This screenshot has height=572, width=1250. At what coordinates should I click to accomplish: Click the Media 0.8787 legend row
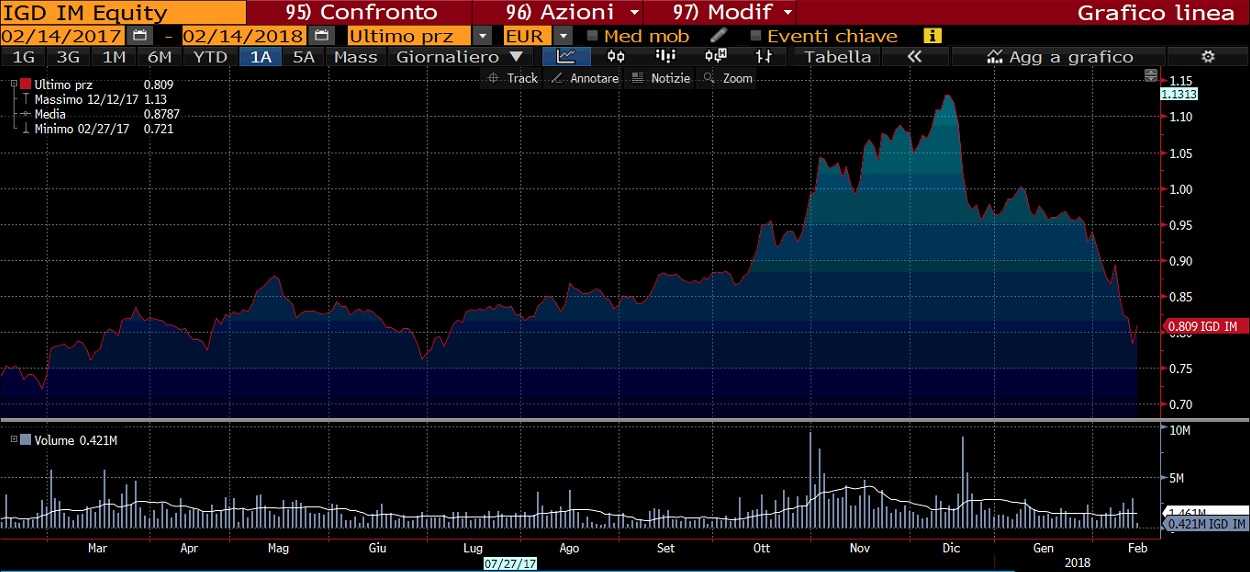tap(101, 114)
